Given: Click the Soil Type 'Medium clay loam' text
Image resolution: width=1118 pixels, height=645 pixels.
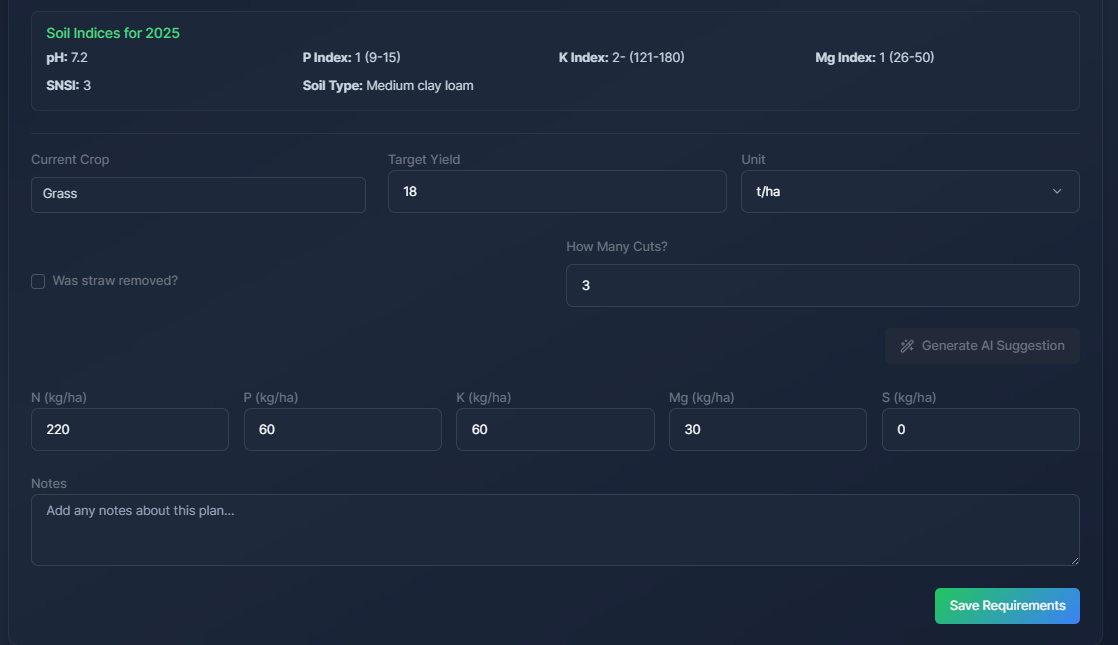Looking at the screenshot, I should [419, 86].
